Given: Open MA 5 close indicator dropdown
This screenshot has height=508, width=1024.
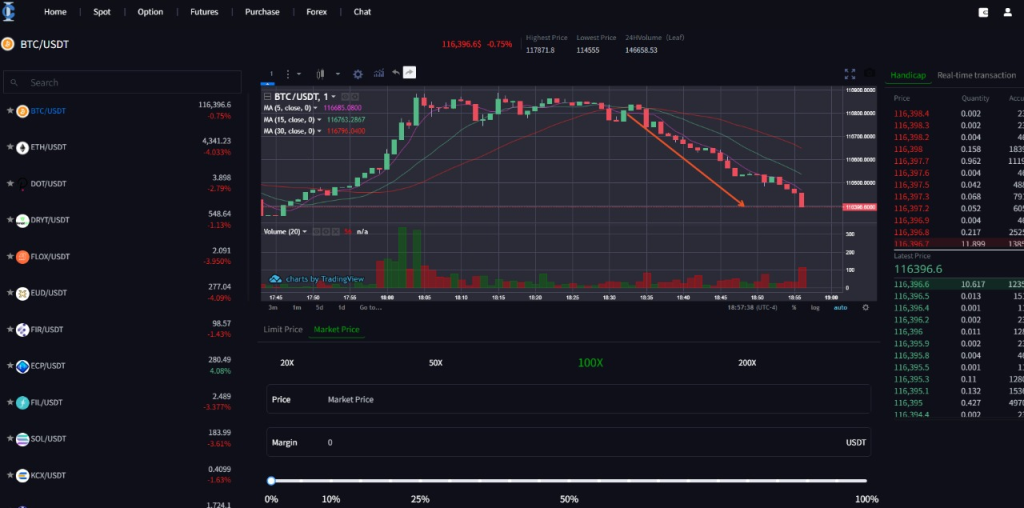Looking at the screenshot, I should coord(315,107).
